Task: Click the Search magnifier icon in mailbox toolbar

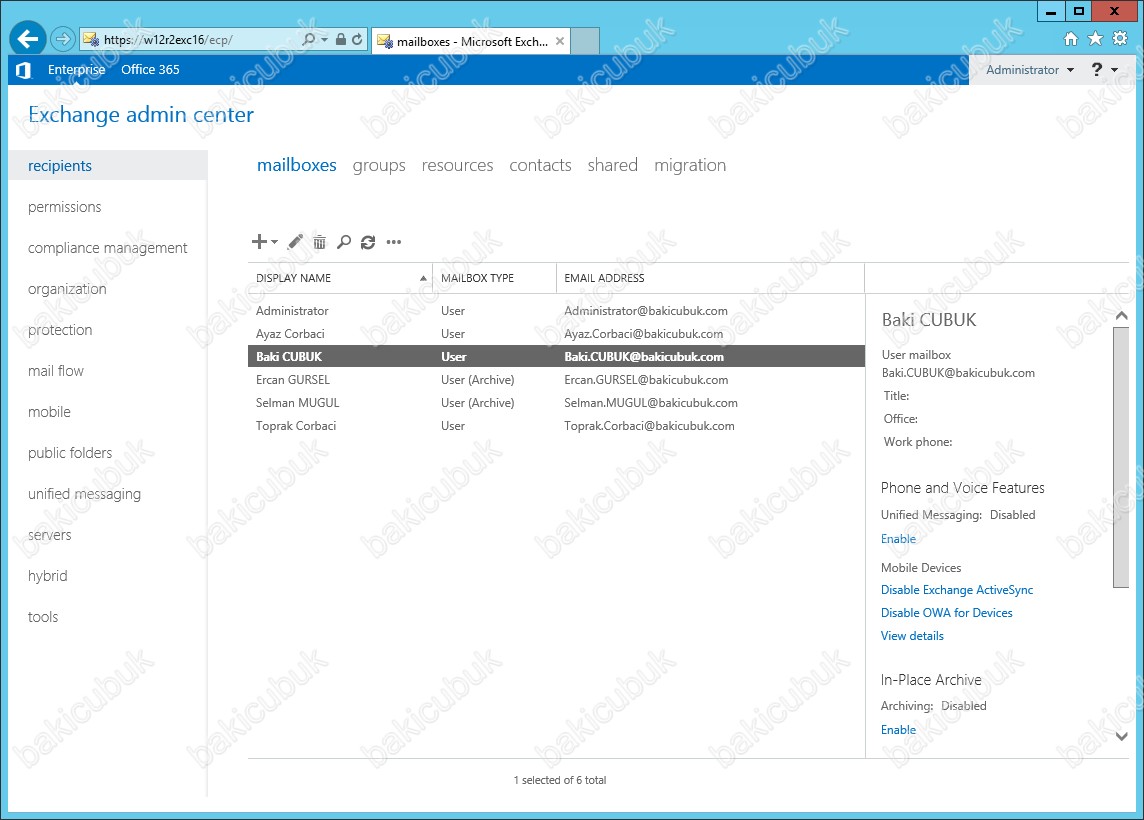Action: pyautogui.click(x=344, y=241)
